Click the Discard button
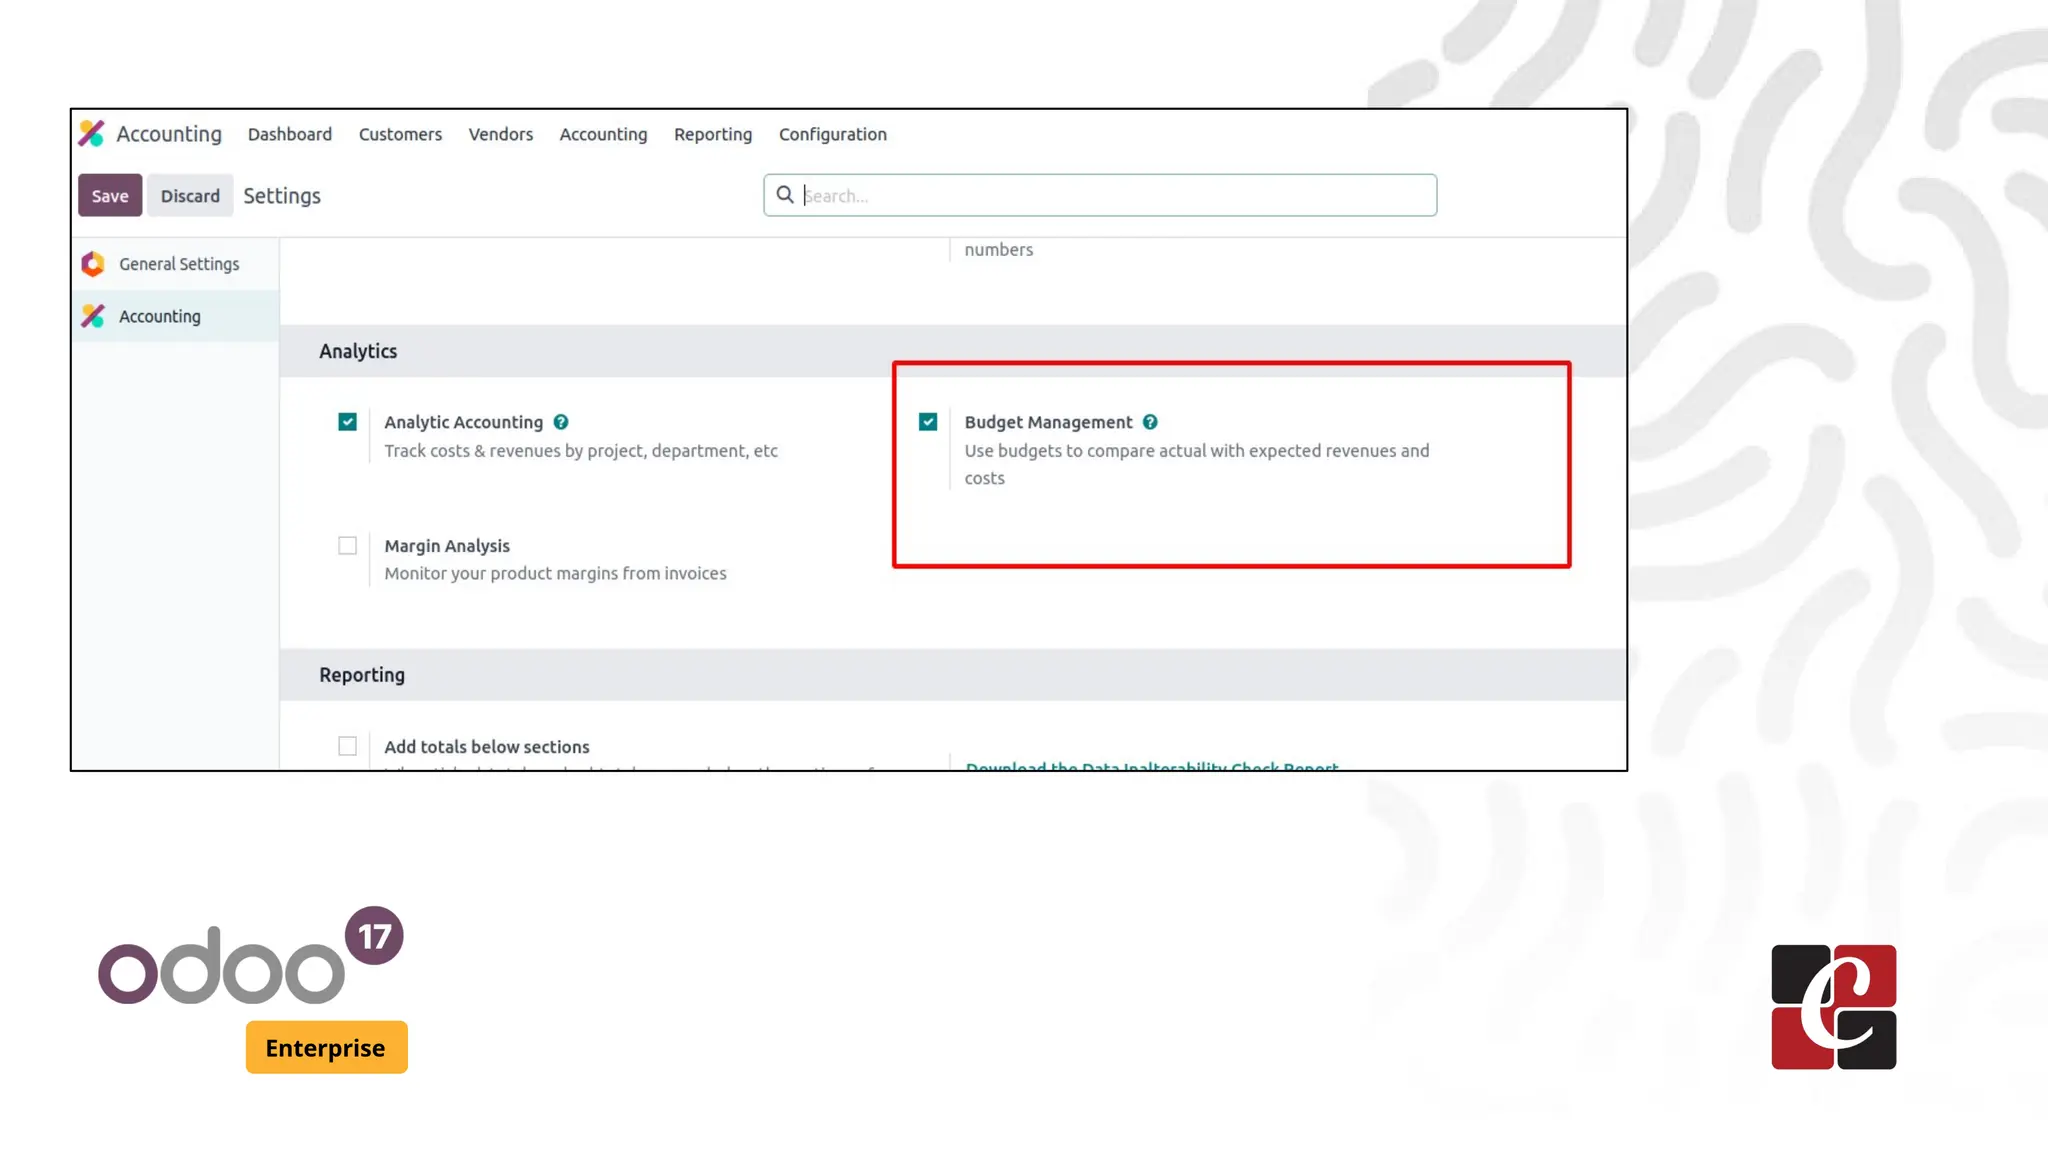 190,196
